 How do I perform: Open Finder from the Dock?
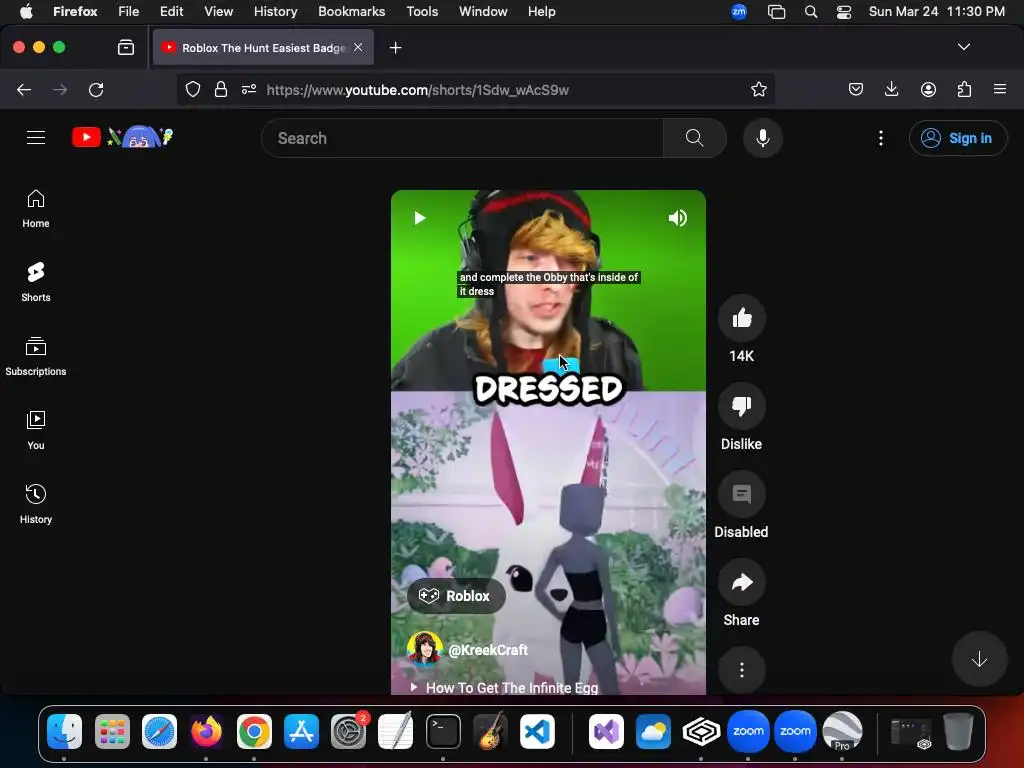pos(65,731)
